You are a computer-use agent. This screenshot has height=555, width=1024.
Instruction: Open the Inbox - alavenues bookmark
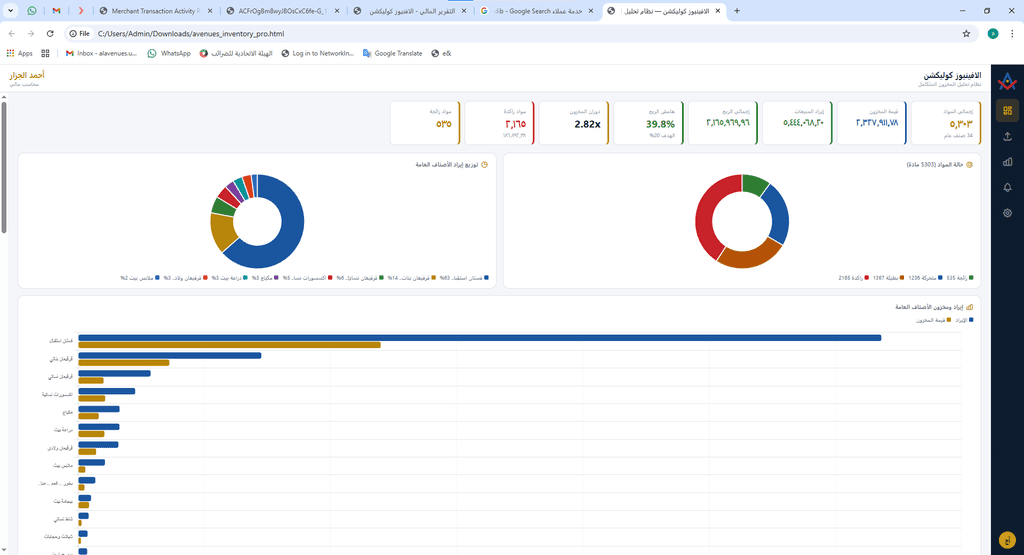pos(101,54)
